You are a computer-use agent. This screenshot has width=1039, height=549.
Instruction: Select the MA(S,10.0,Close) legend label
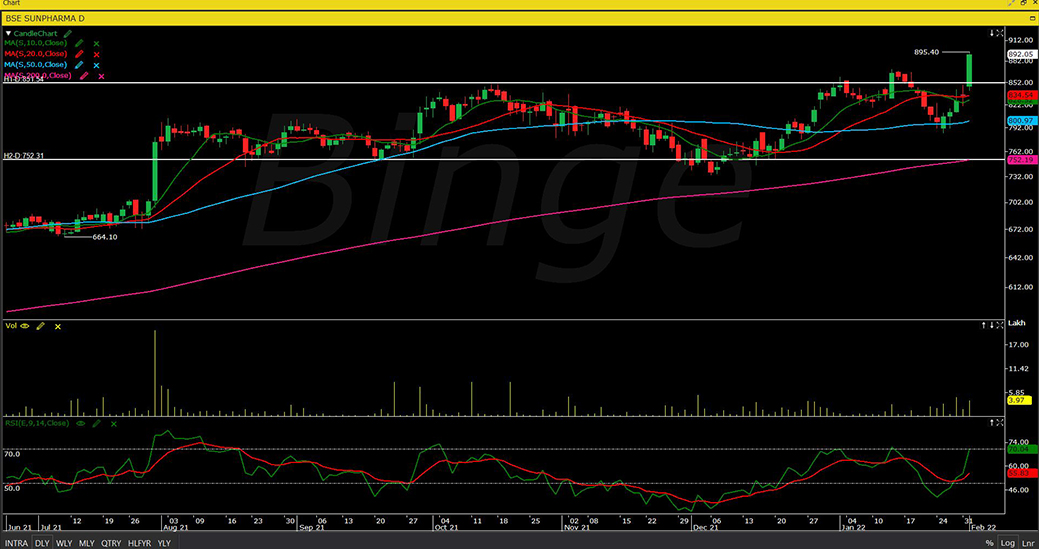pos(36,43)
